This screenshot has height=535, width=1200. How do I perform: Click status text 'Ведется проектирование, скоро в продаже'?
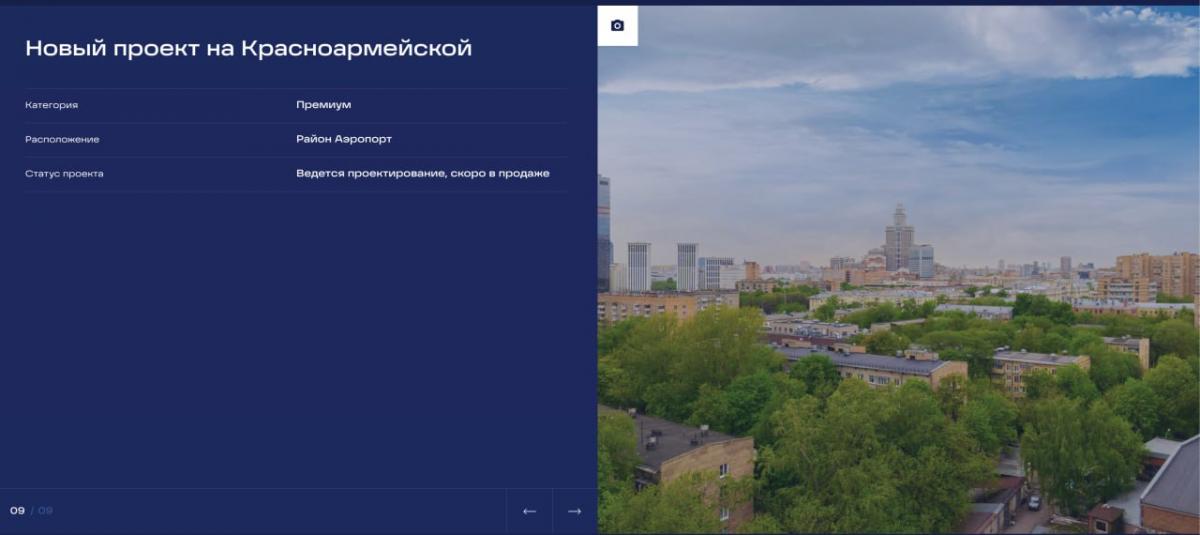pos(422,174)
